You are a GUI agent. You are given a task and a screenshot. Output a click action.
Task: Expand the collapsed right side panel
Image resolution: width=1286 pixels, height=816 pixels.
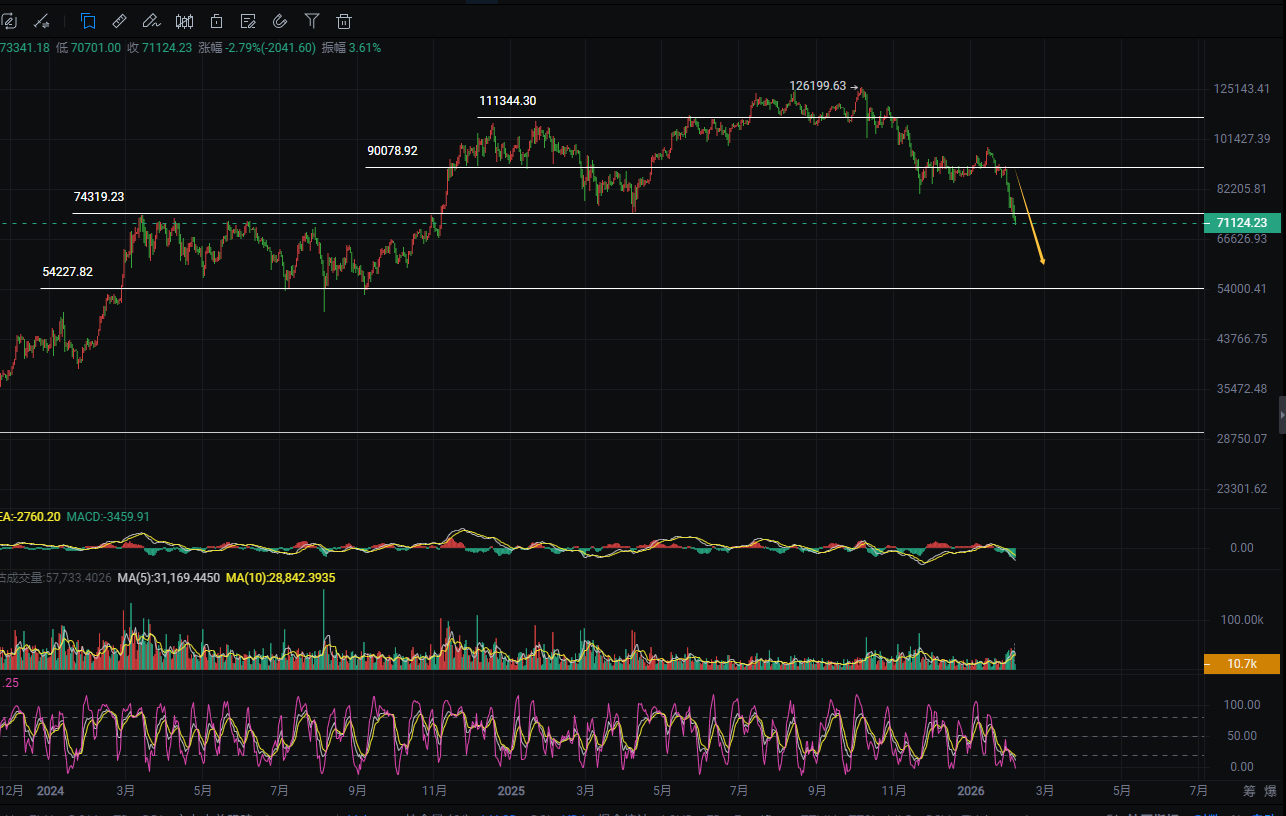point(1282,414)
